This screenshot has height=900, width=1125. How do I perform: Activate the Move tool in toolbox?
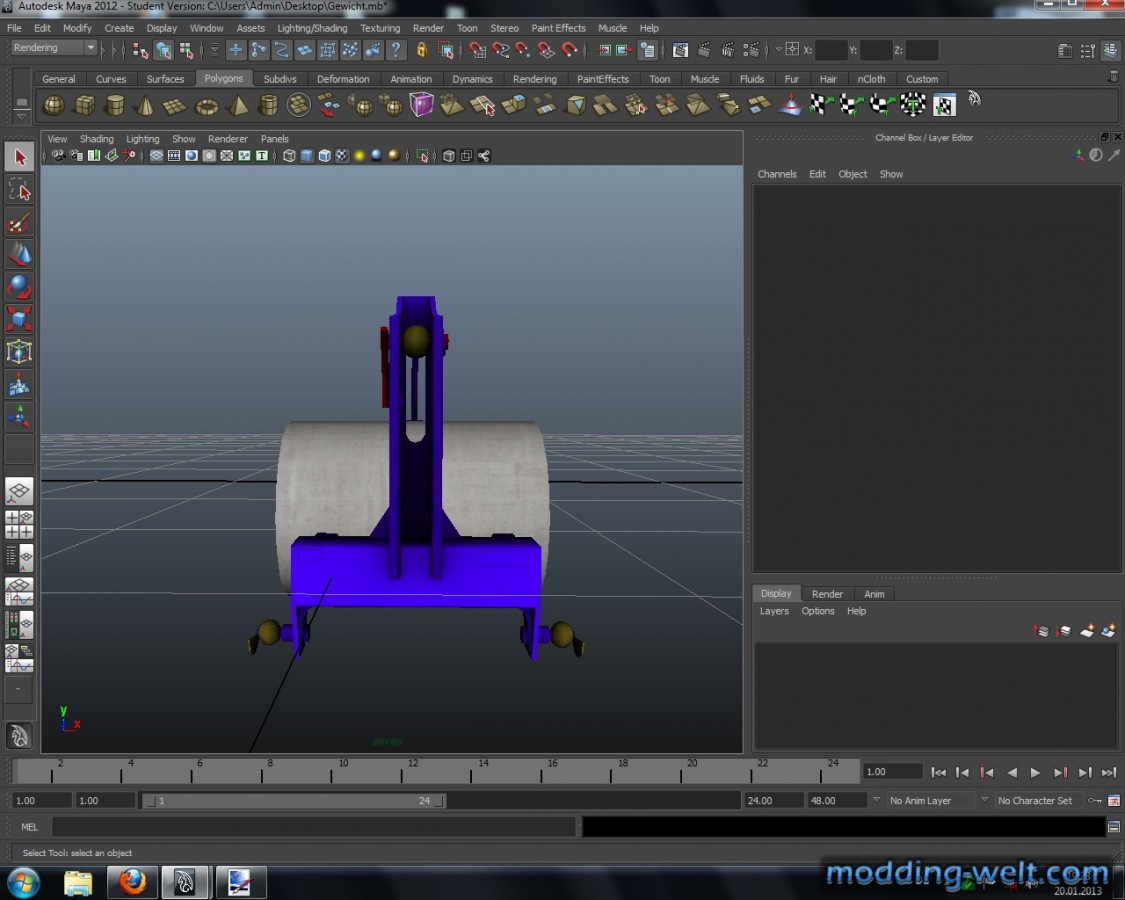point(19,255)
